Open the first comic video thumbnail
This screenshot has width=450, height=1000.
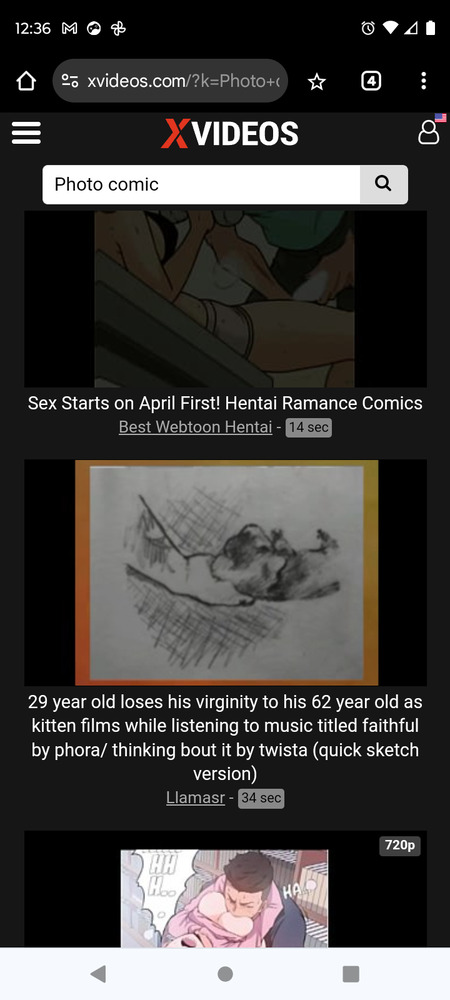coord(226,298)
